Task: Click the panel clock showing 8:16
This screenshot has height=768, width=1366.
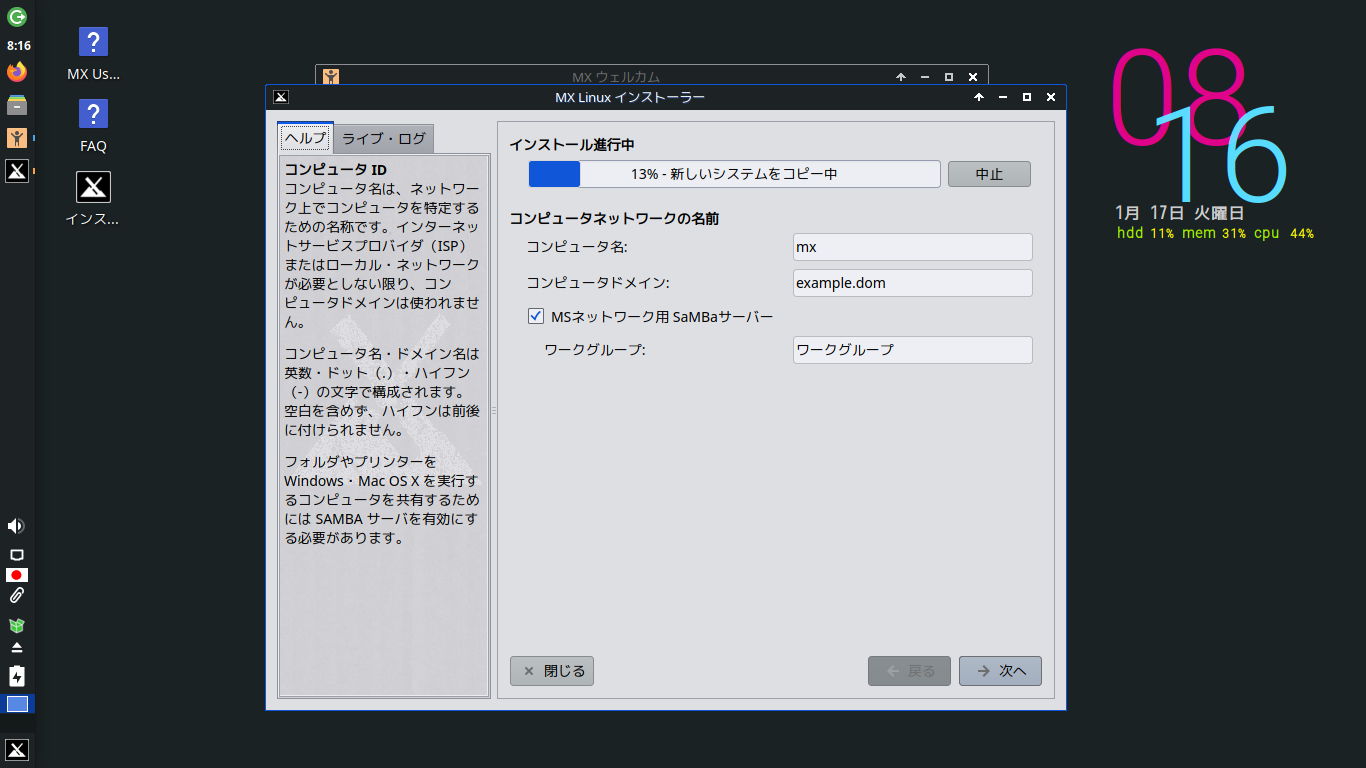Action: (x=18, y=46)
